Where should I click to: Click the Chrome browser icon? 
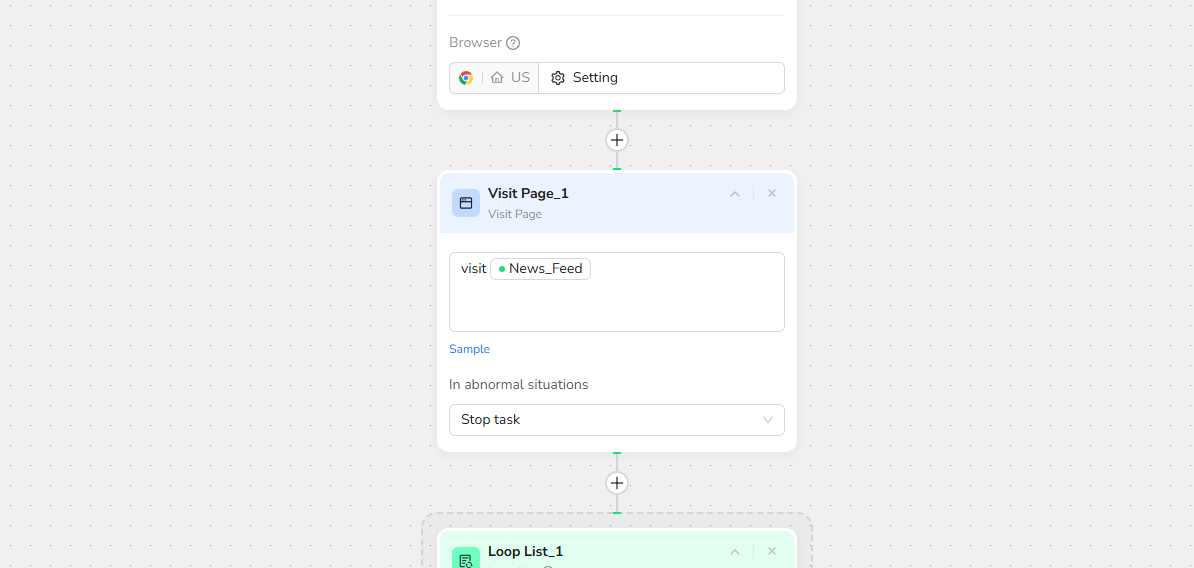click(466, 78)
